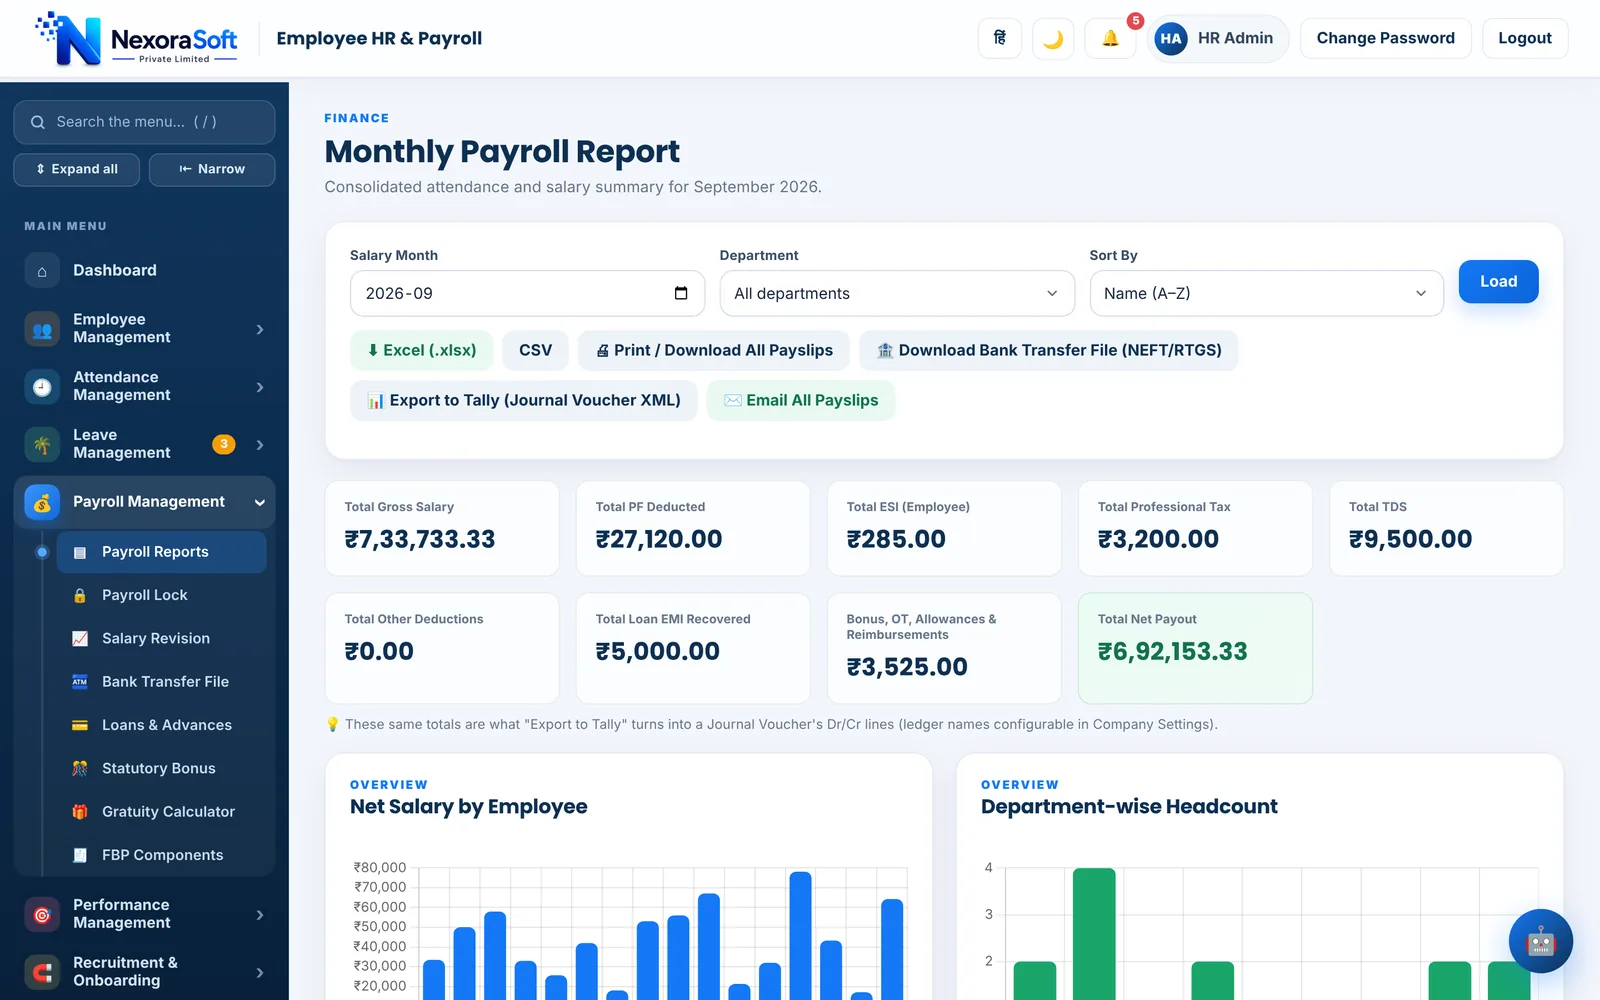Click the Gratuity Calculator gift icon
This screenshot has height=1000, width=1600.
(x=80, y=812)
